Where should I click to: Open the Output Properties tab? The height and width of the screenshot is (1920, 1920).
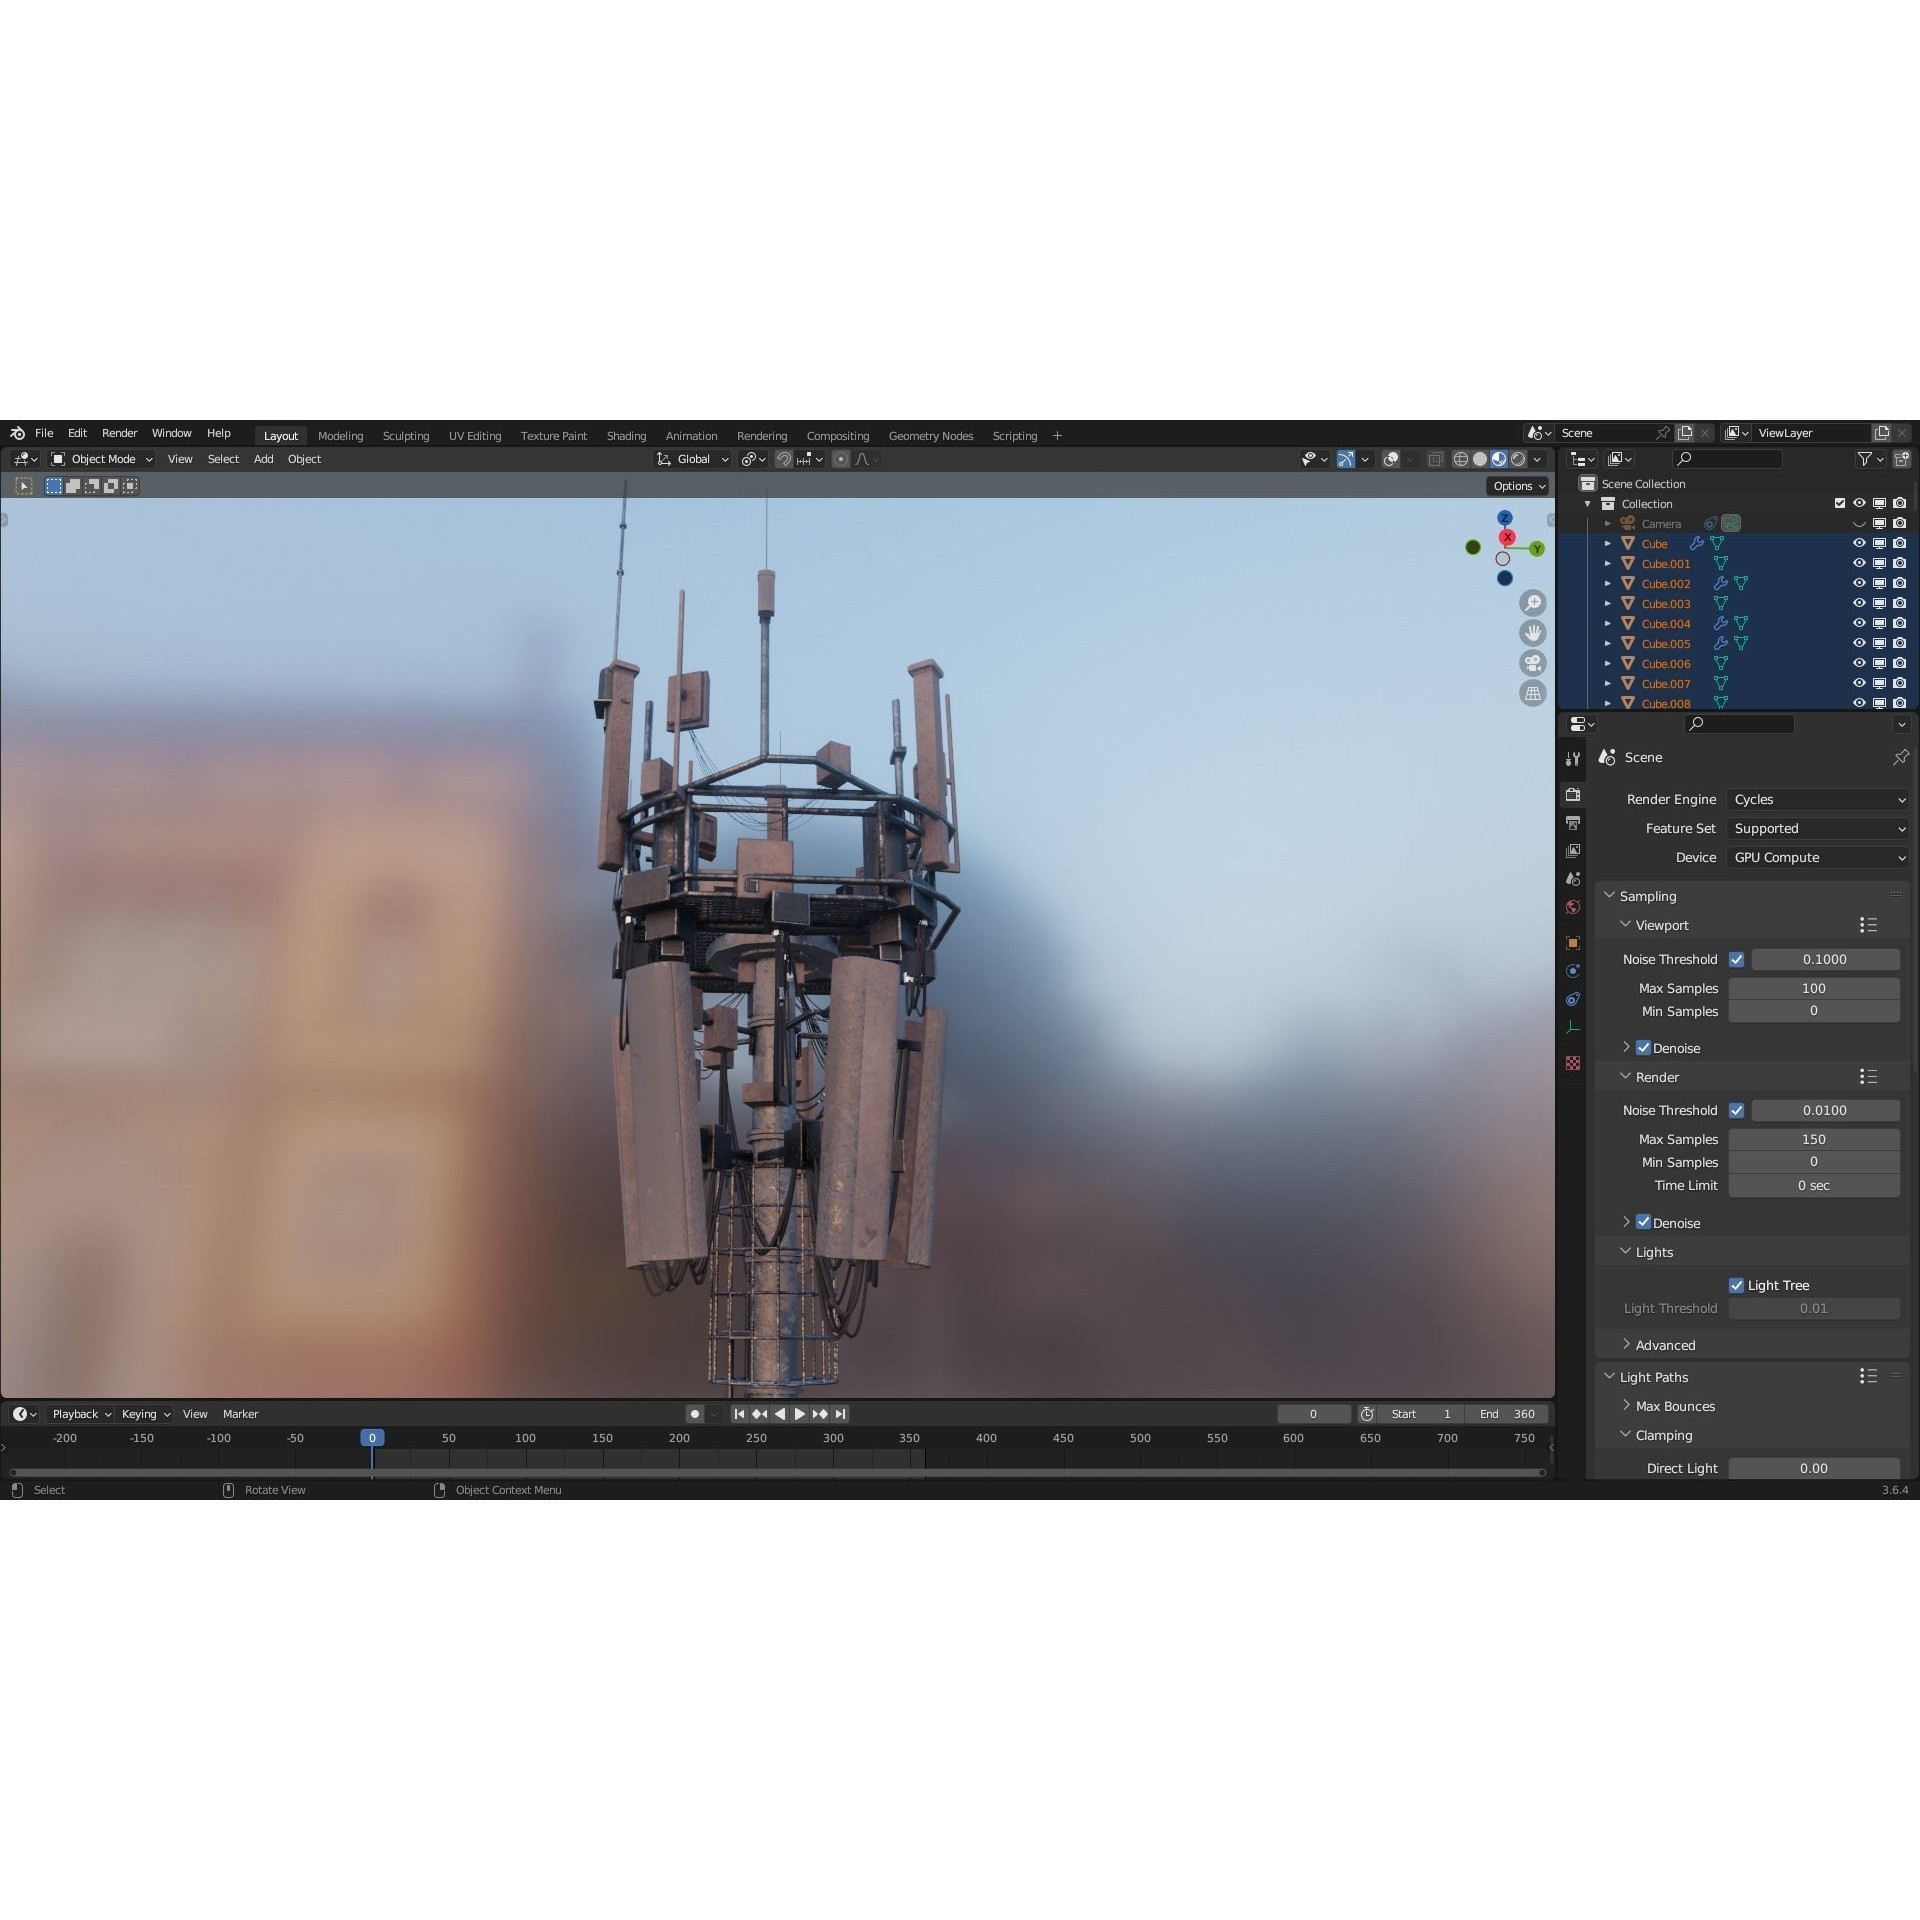[1573, 822]
